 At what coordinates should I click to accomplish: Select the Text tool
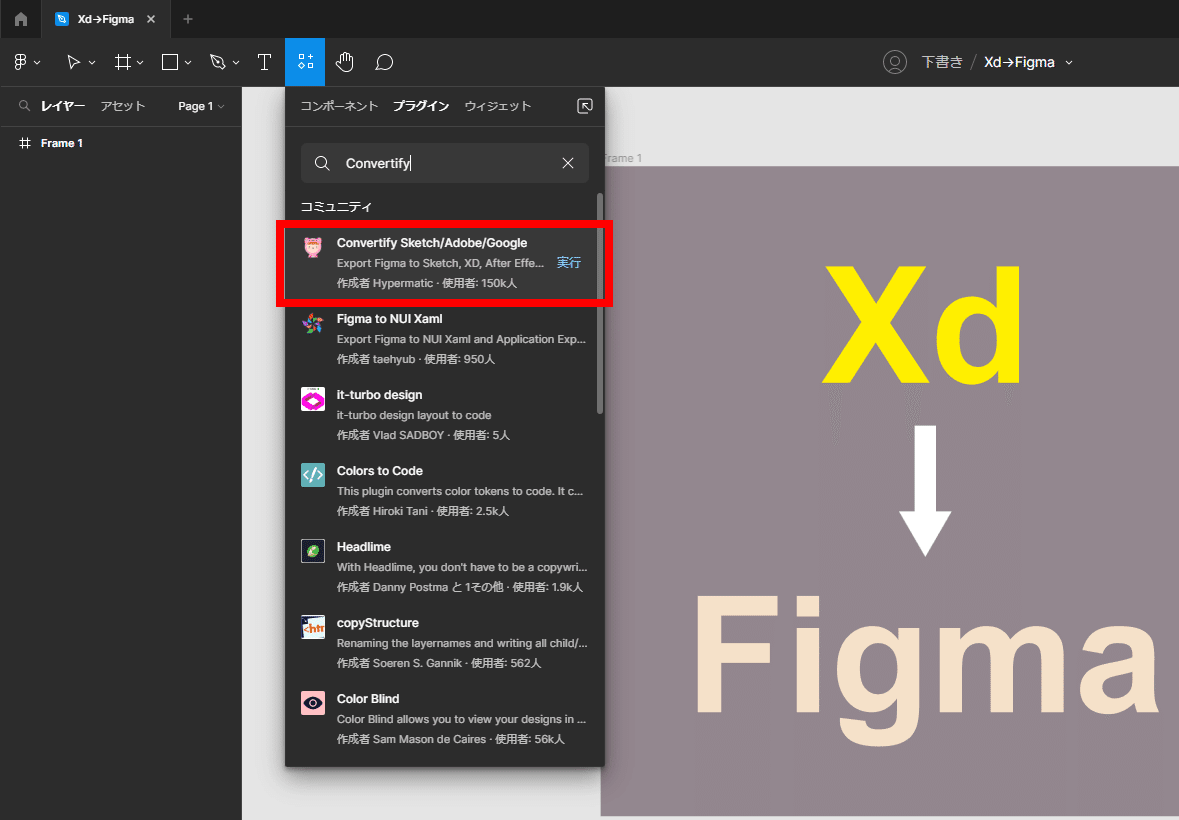[264, 61]
